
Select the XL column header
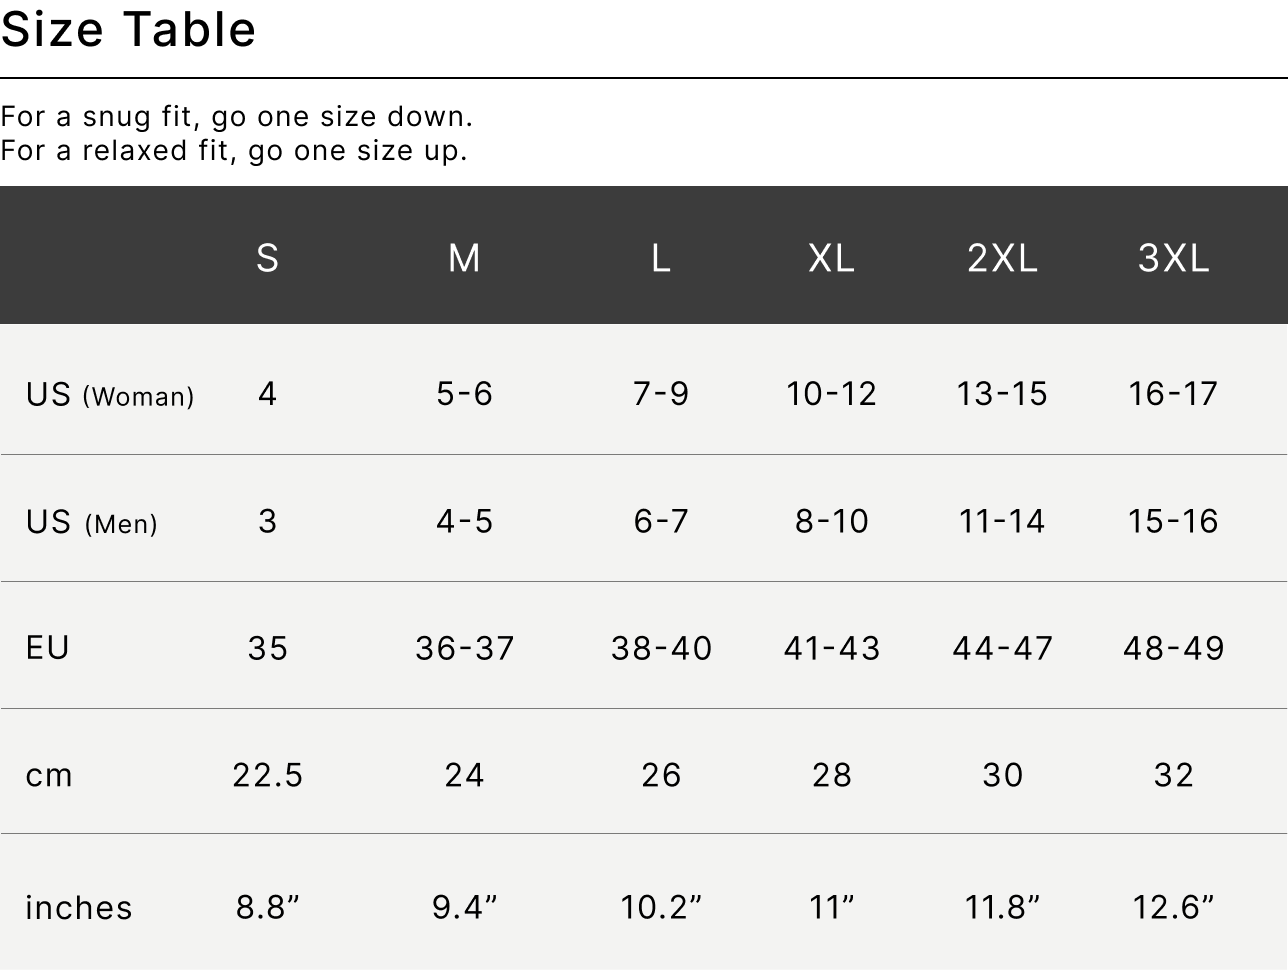coord(832,258)
